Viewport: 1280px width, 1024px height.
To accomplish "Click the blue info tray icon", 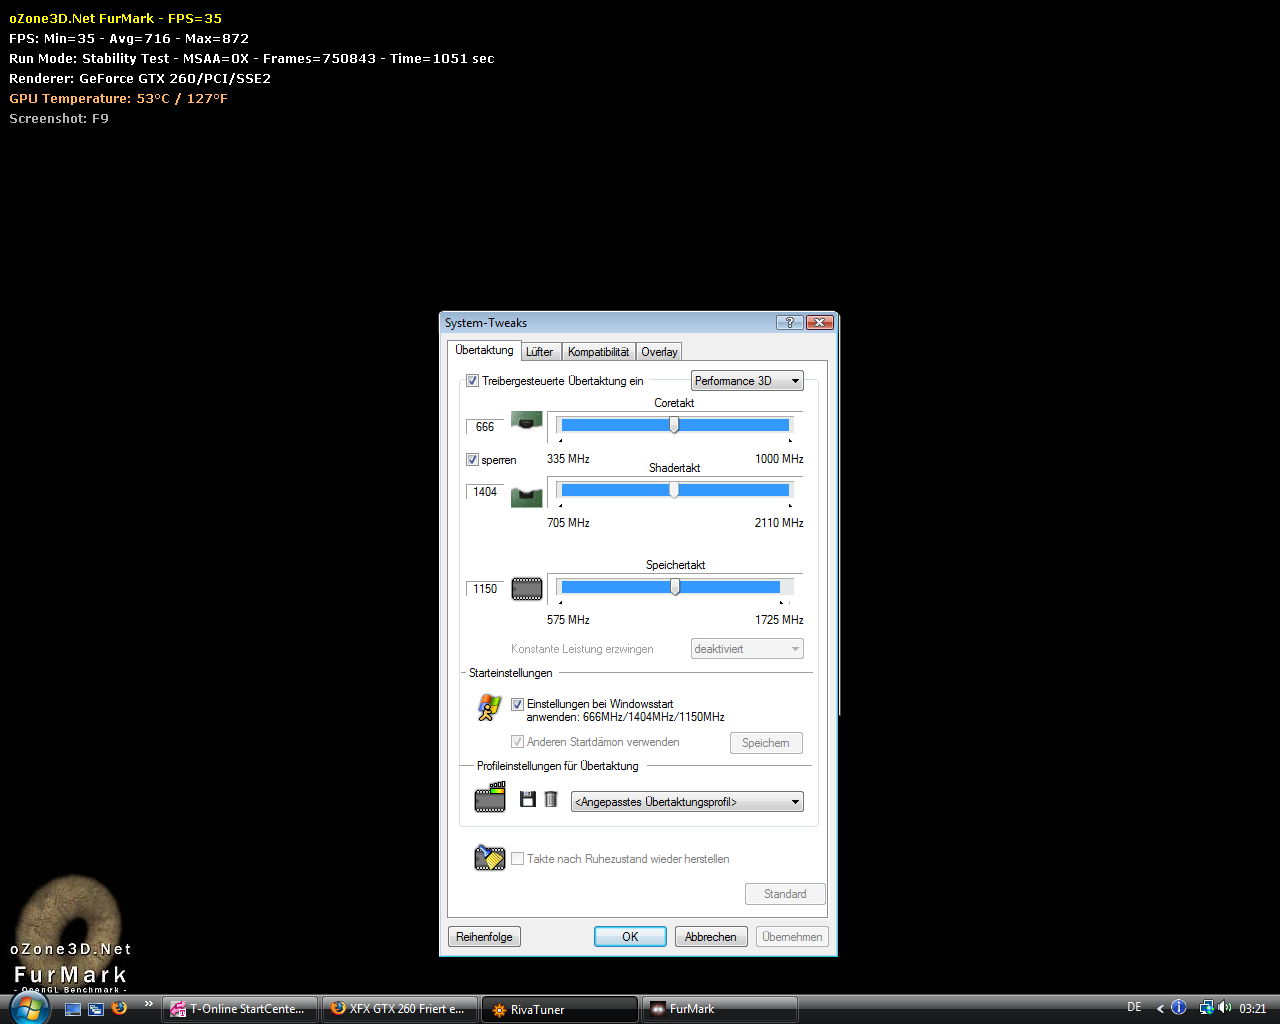I will 1179,1007.
